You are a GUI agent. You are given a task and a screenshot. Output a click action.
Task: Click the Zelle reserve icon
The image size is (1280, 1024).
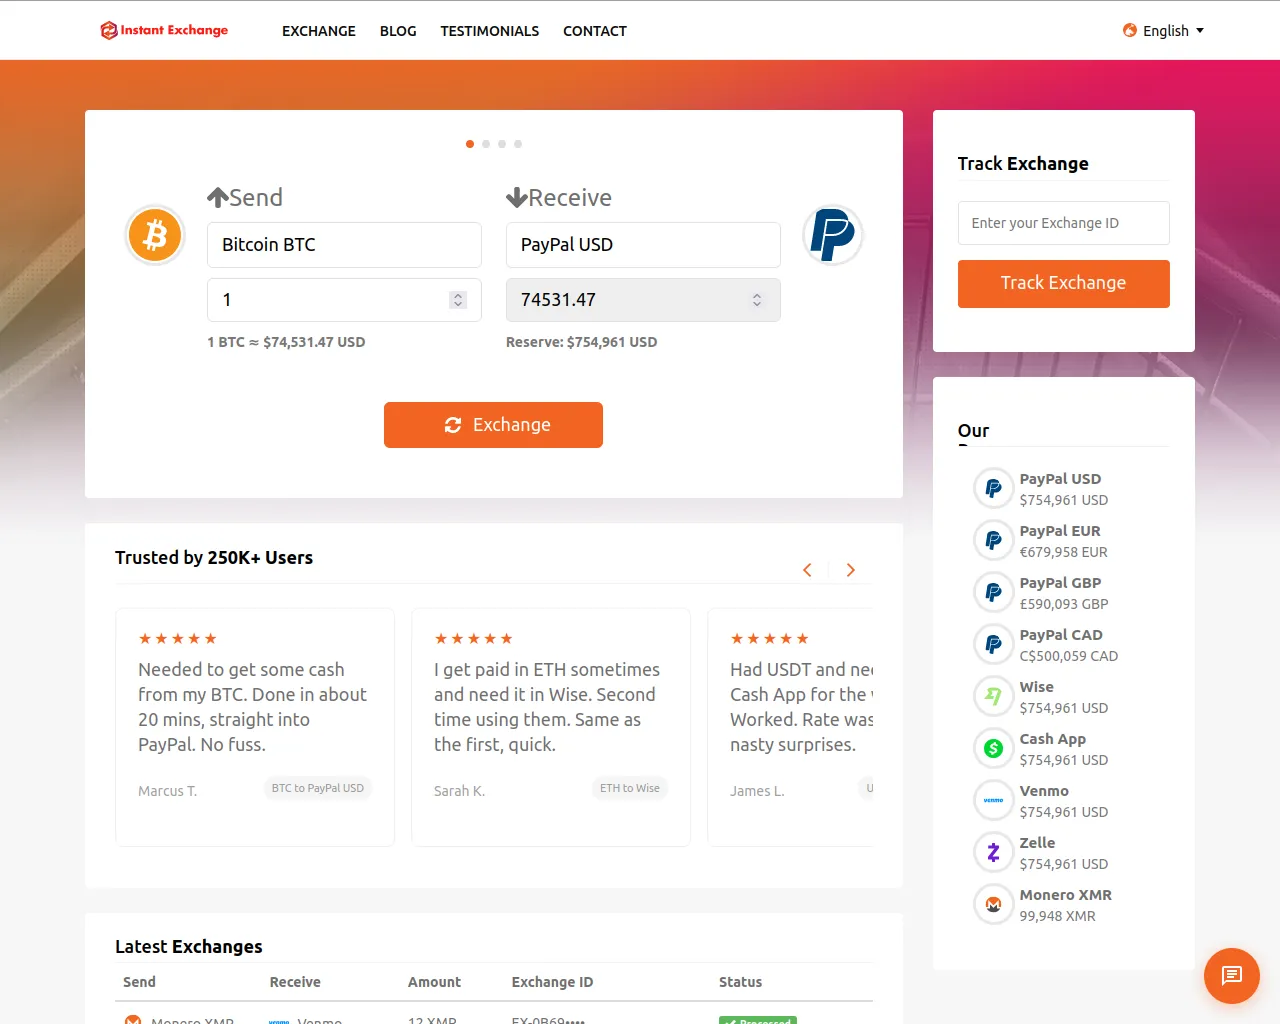tap(993, 852)
